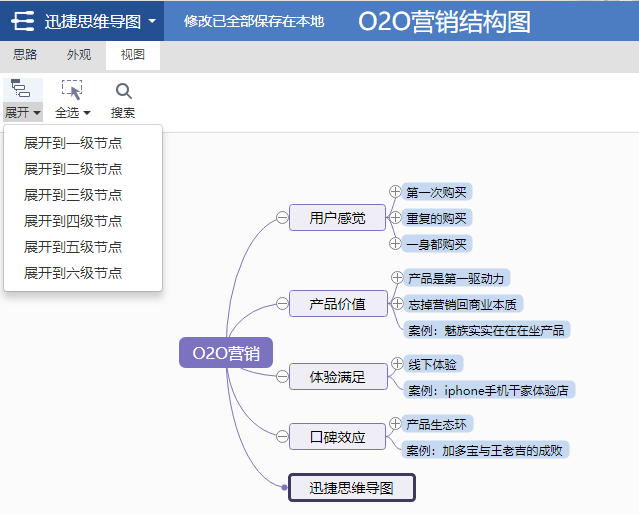Select the 产品价值 node
This screenshot has width=639, height=515.
[x=337, y=304]
